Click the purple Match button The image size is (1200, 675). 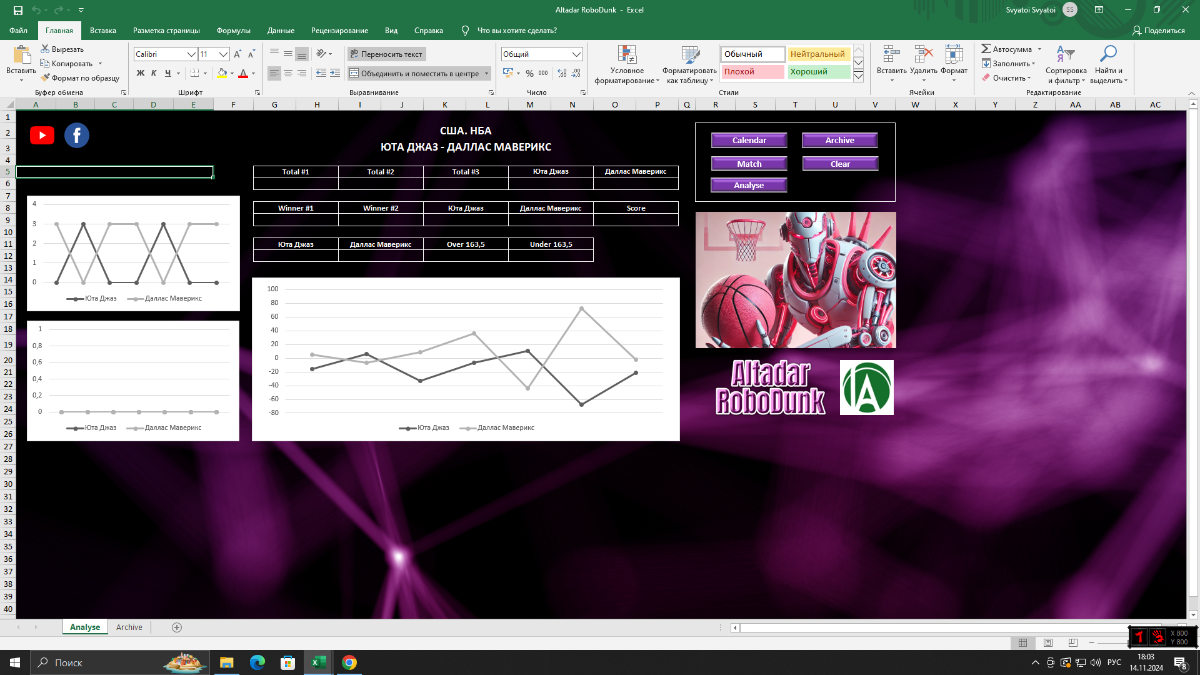[x=749, y=163]
